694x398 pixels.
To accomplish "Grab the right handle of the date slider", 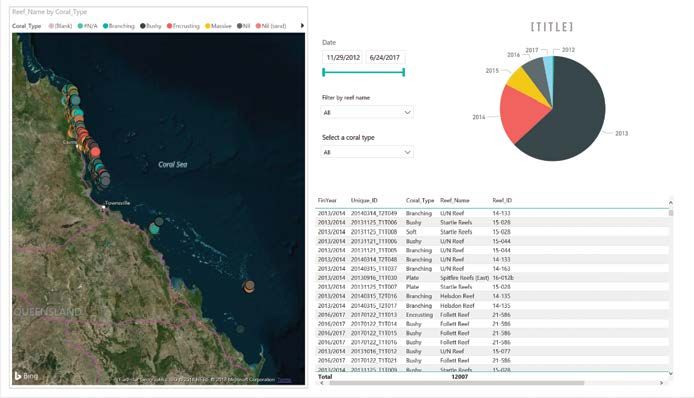I will click(404, 72).
